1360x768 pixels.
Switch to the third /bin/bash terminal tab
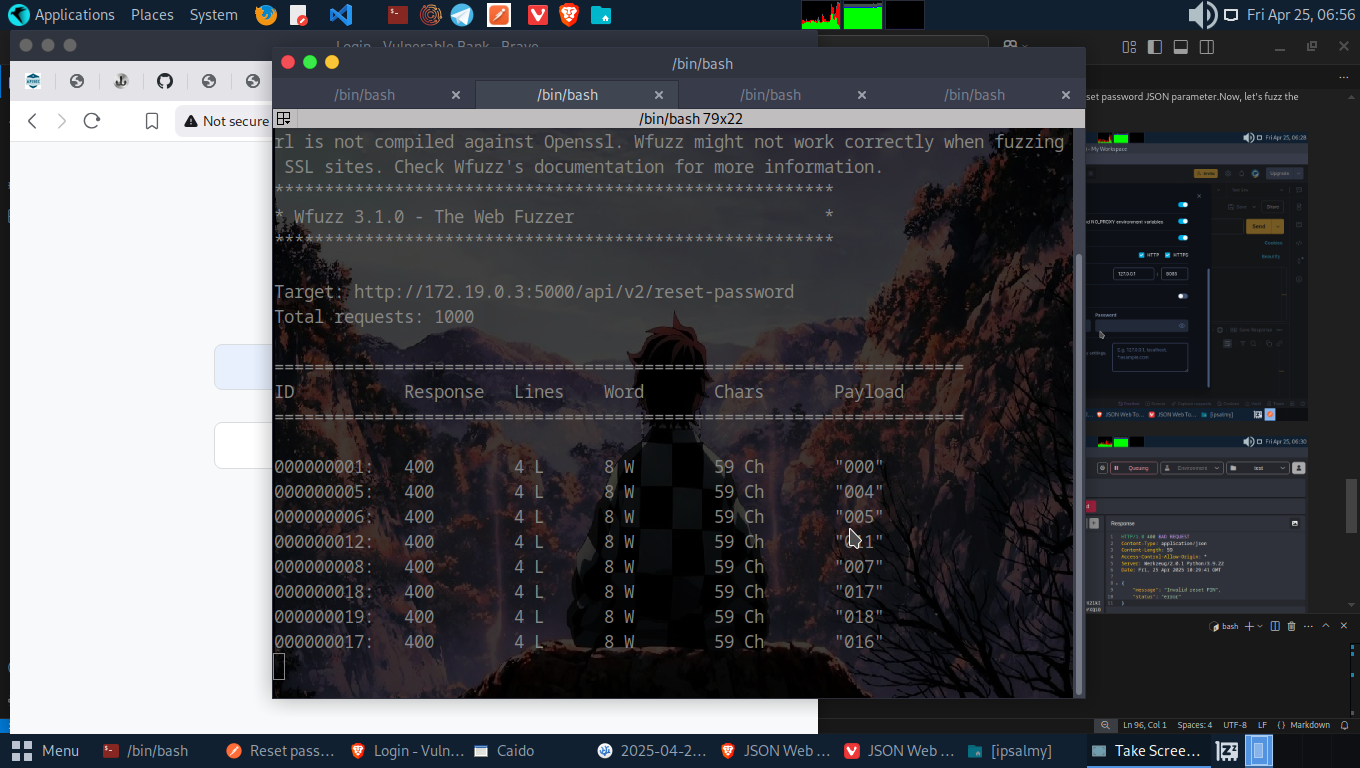click(770, 95)
